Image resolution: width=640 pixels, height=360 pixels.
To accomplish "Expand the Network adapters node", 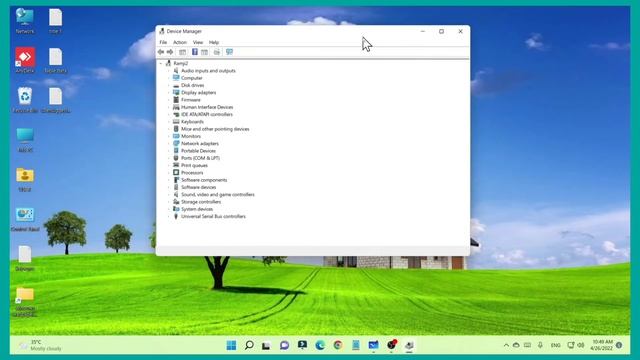I will point(169,143).
